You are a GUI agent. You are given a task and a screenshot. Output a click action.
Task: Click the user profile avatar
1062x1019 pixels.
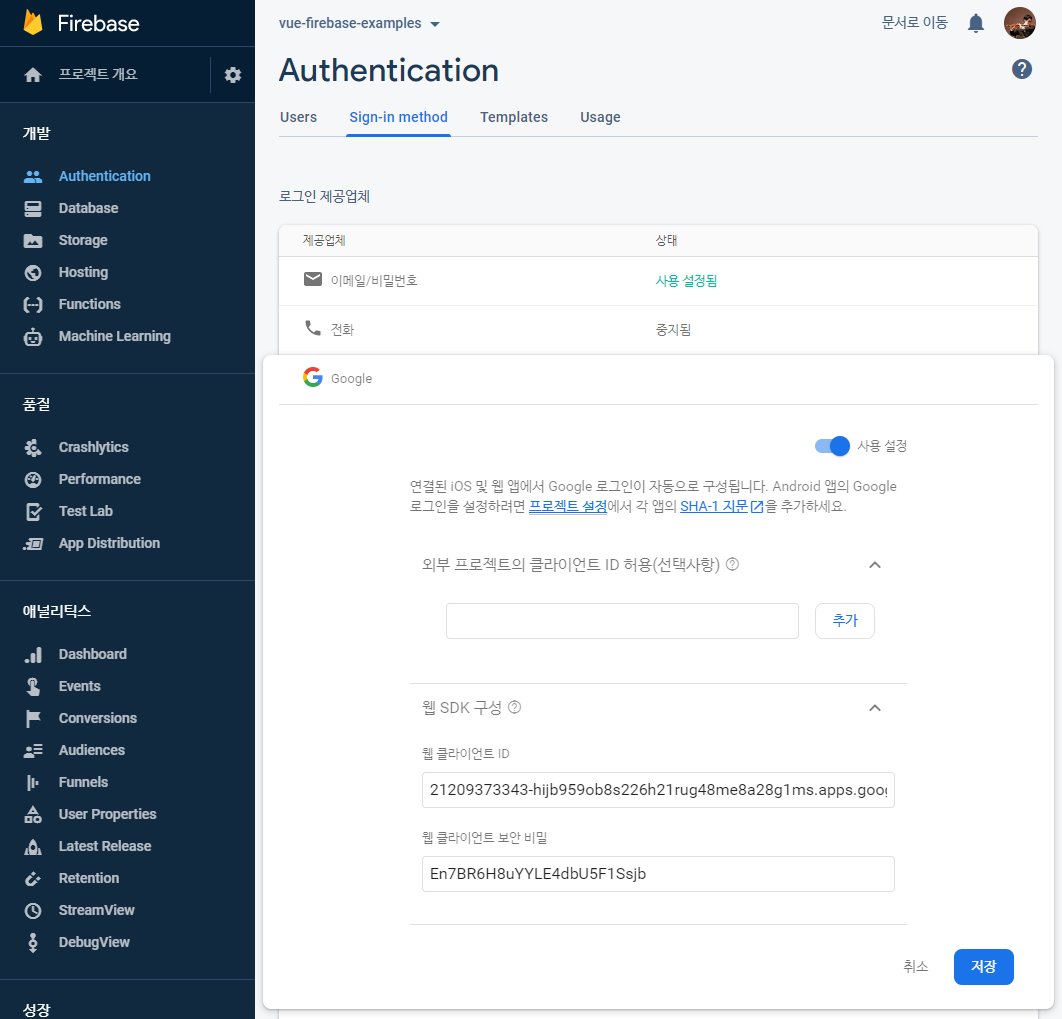pyautogui.click(x=1019, y=23)
